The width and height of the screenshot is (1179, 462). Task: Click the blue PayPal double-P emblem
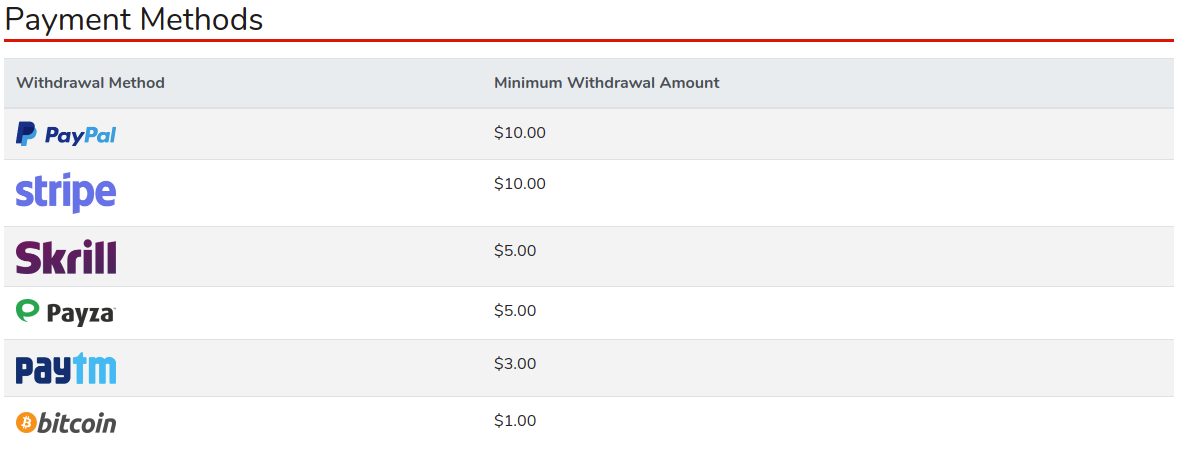point(27,134)
